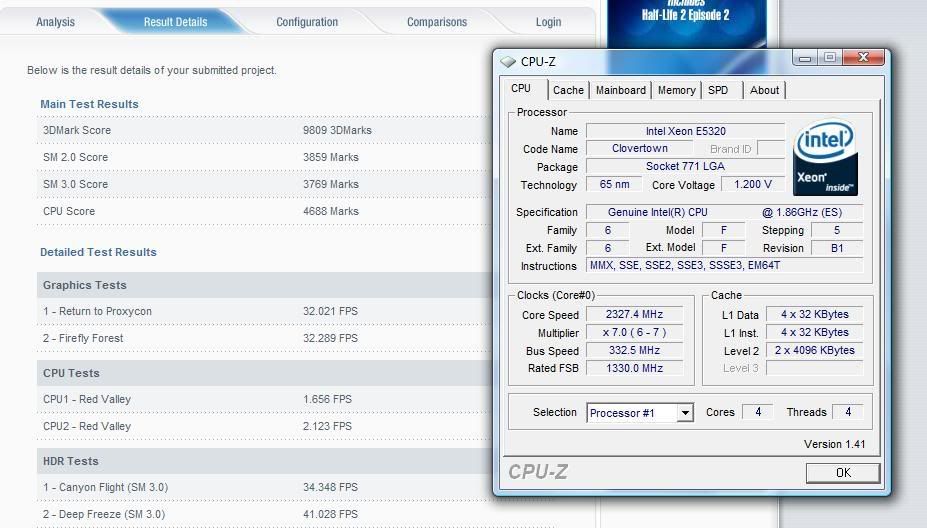The height and width of the screenshot is (528, 927).
Task: Open the Comparisons tab on the webpage
Action: (437, 22)
